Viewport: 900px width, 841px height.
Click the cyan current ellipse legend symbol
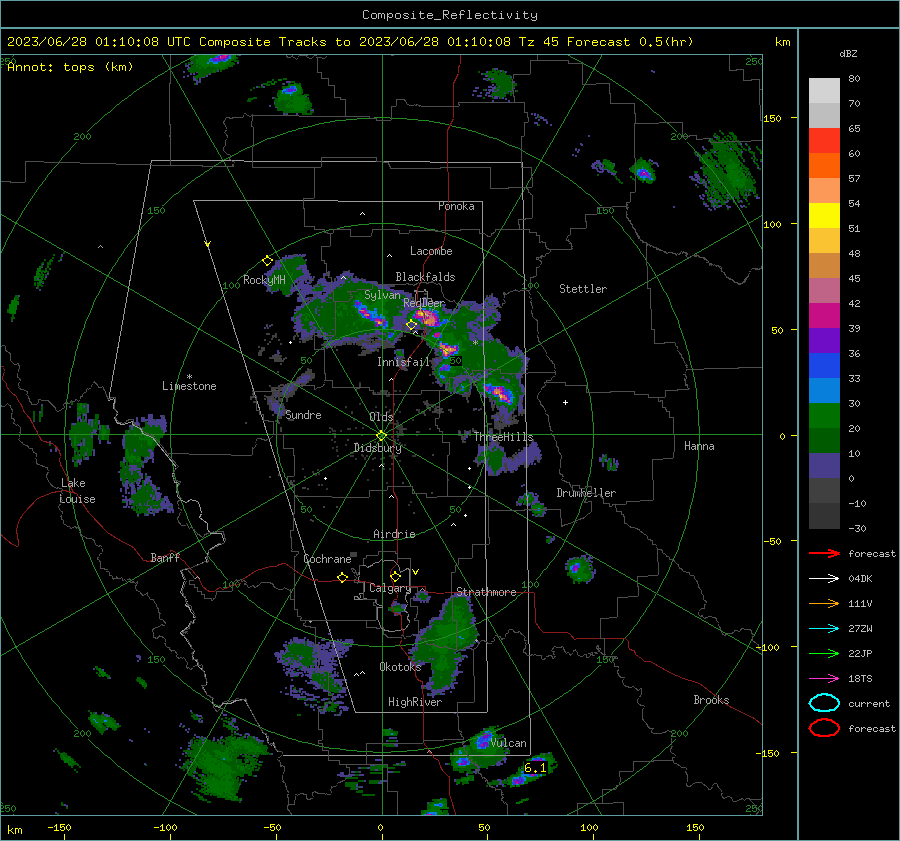click(x=824, y=703)
